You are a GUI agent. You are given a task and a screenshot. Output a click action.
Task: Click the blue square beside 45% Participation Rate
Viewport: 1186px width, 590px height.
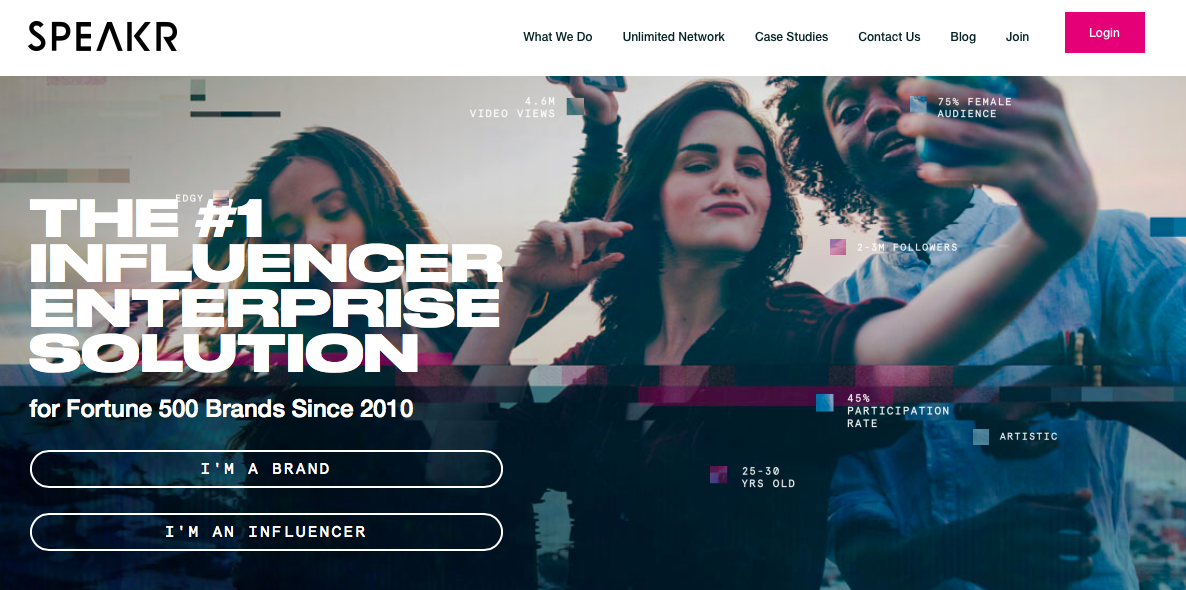pyautogui.click(x=824, y=402)
